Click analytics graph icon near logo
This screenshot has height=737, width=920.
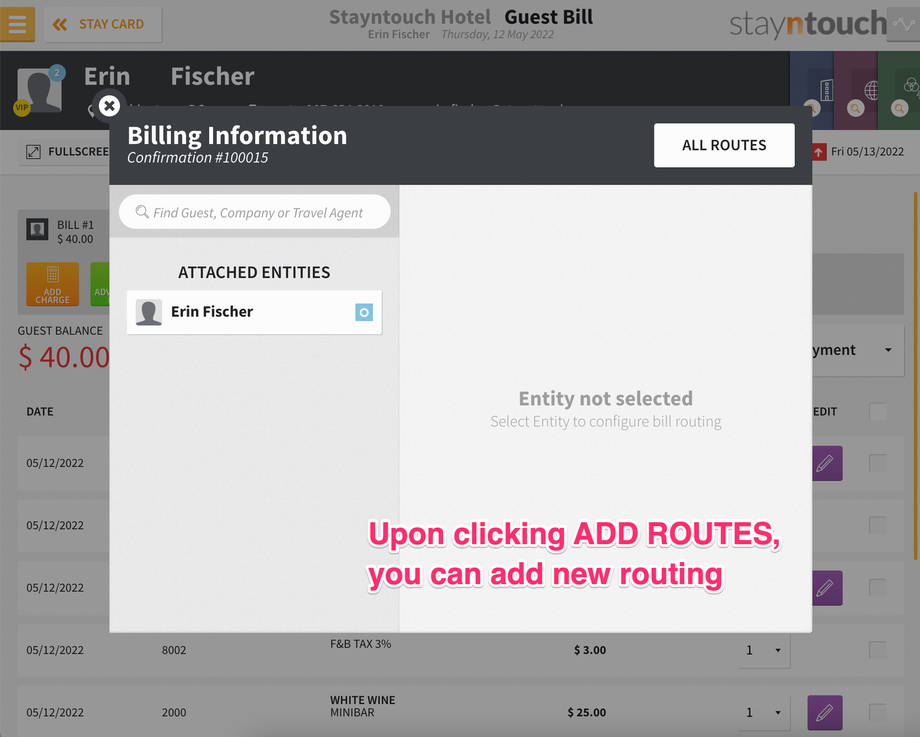pos(903,25)
